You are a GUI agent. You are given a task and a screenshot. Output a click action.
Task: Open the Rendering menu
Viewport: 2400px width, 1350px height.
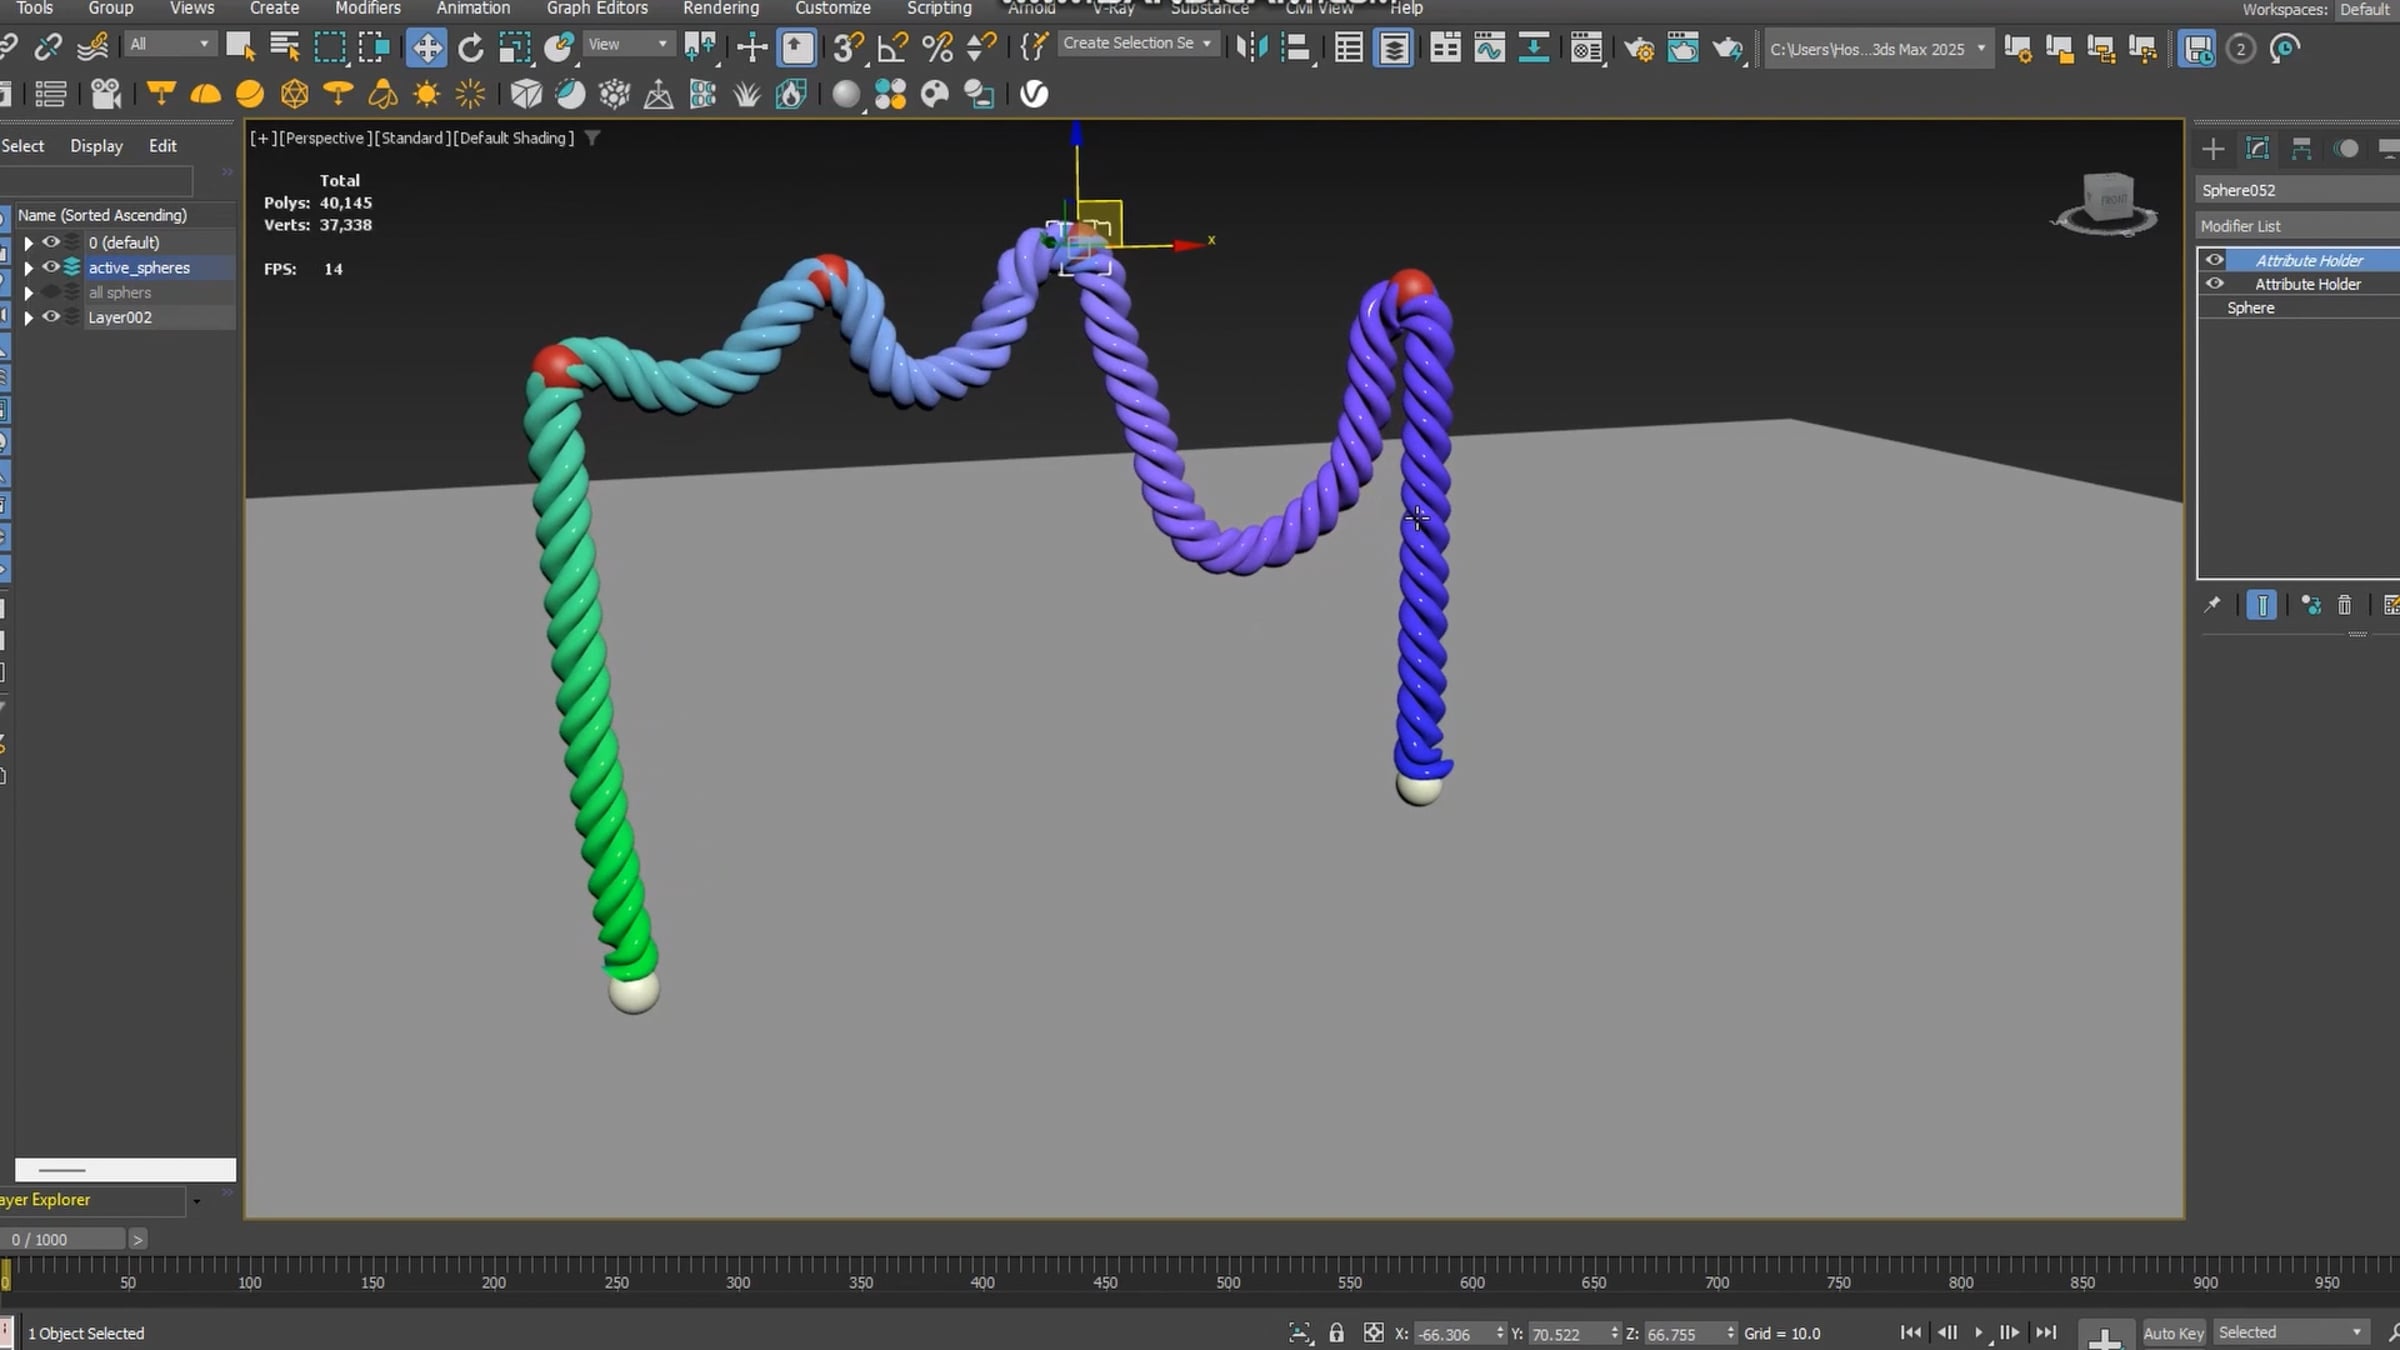[721, 8]
